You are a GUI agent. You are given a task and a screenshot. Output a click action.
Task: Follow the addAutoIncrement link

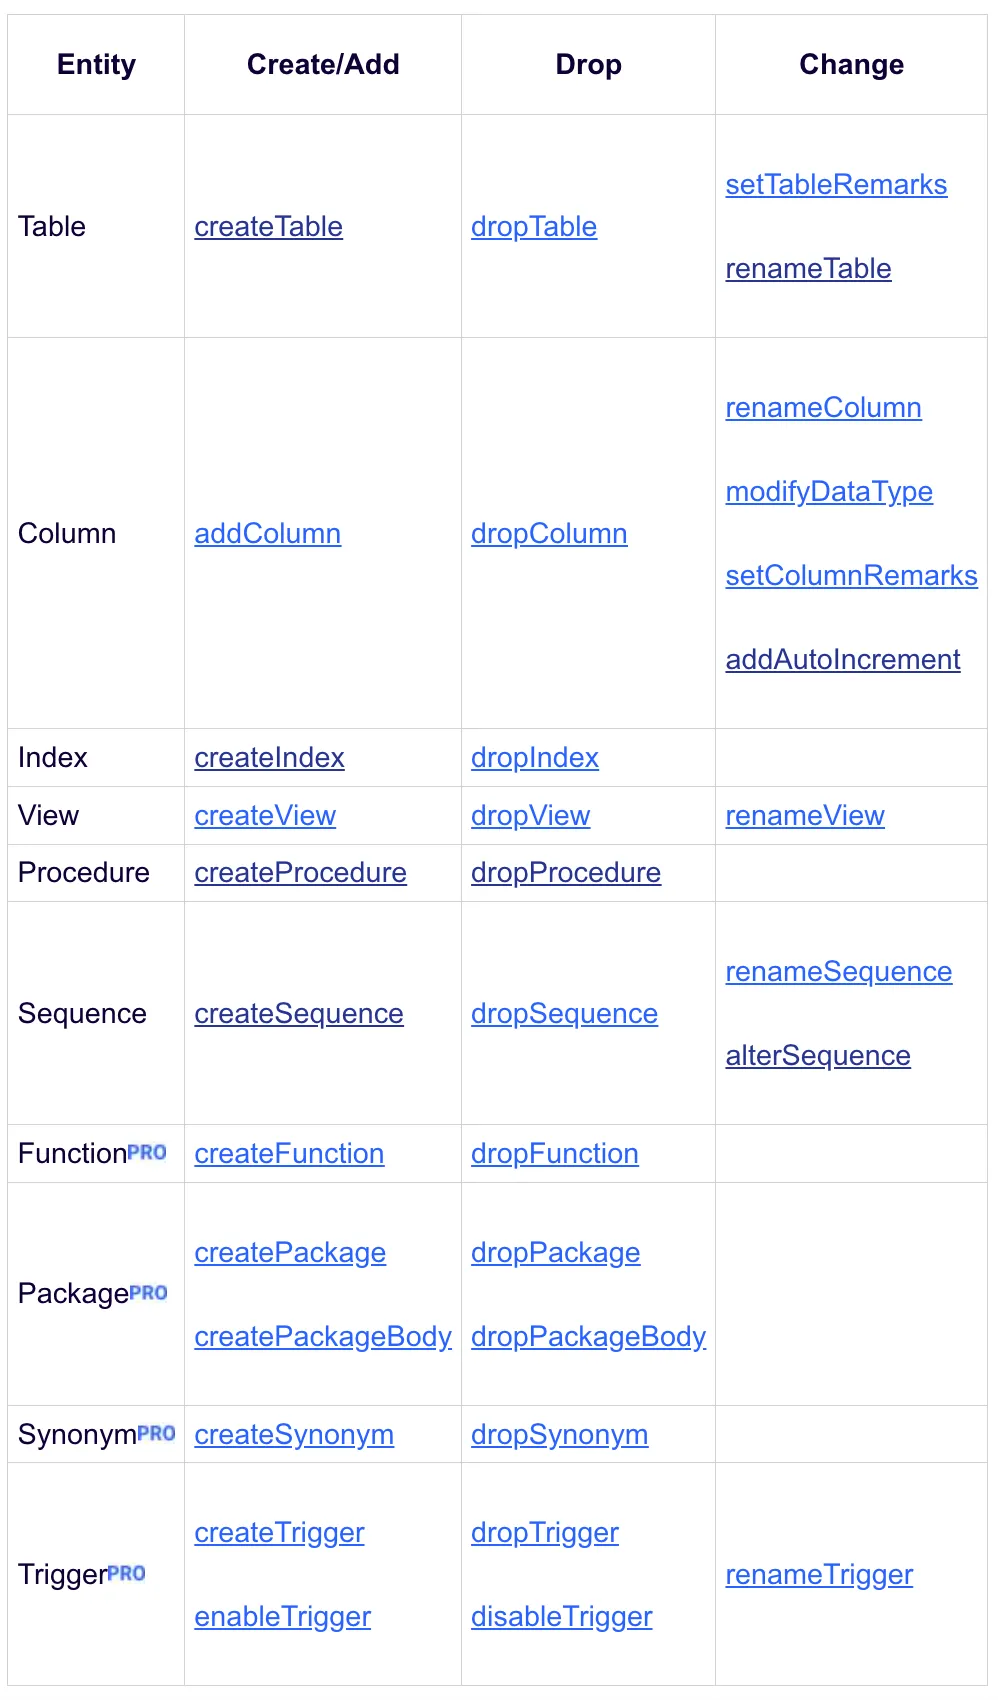(843, 660)
